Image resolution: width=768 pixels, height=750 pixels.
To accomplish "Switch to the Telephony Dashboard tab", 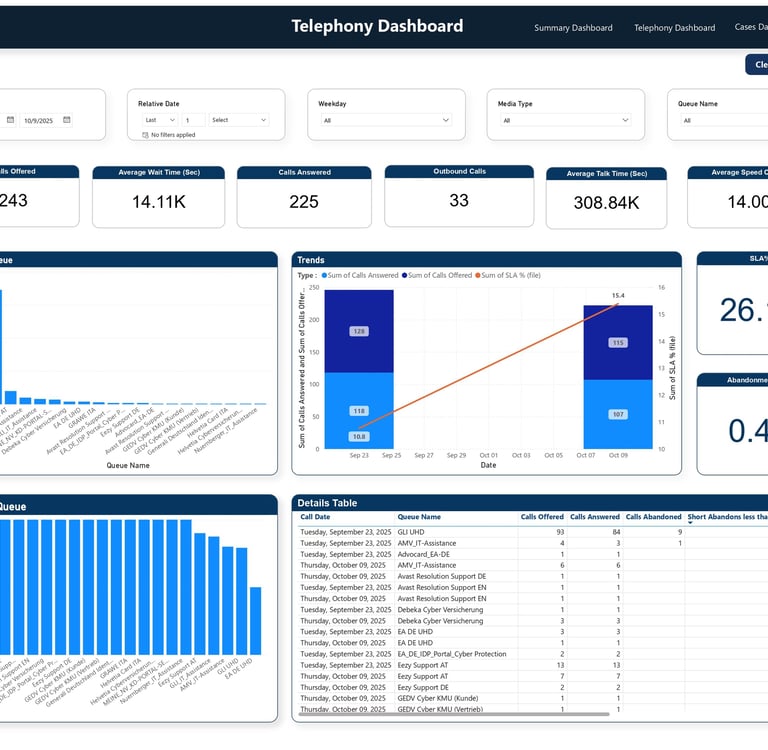I will click(674, 28).
